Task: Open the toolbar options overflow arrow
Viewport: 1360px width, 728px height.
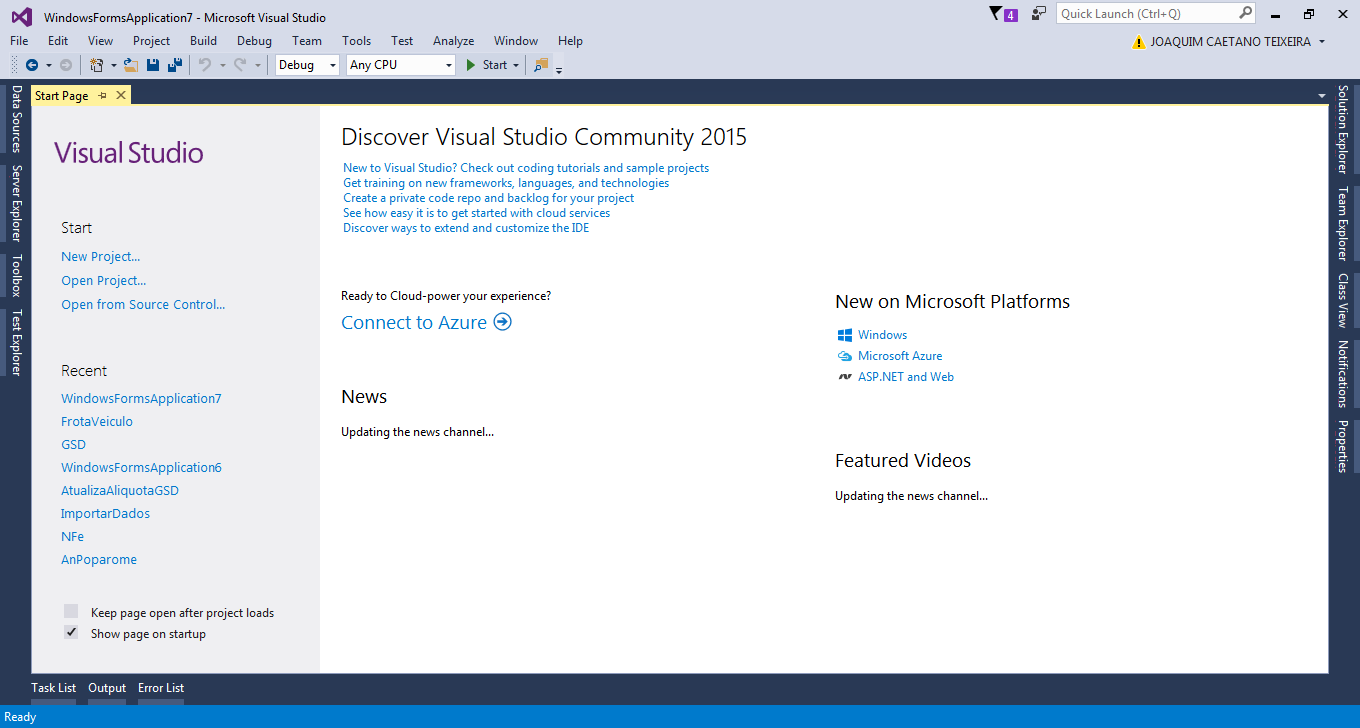Action: [x=559, y=69]
